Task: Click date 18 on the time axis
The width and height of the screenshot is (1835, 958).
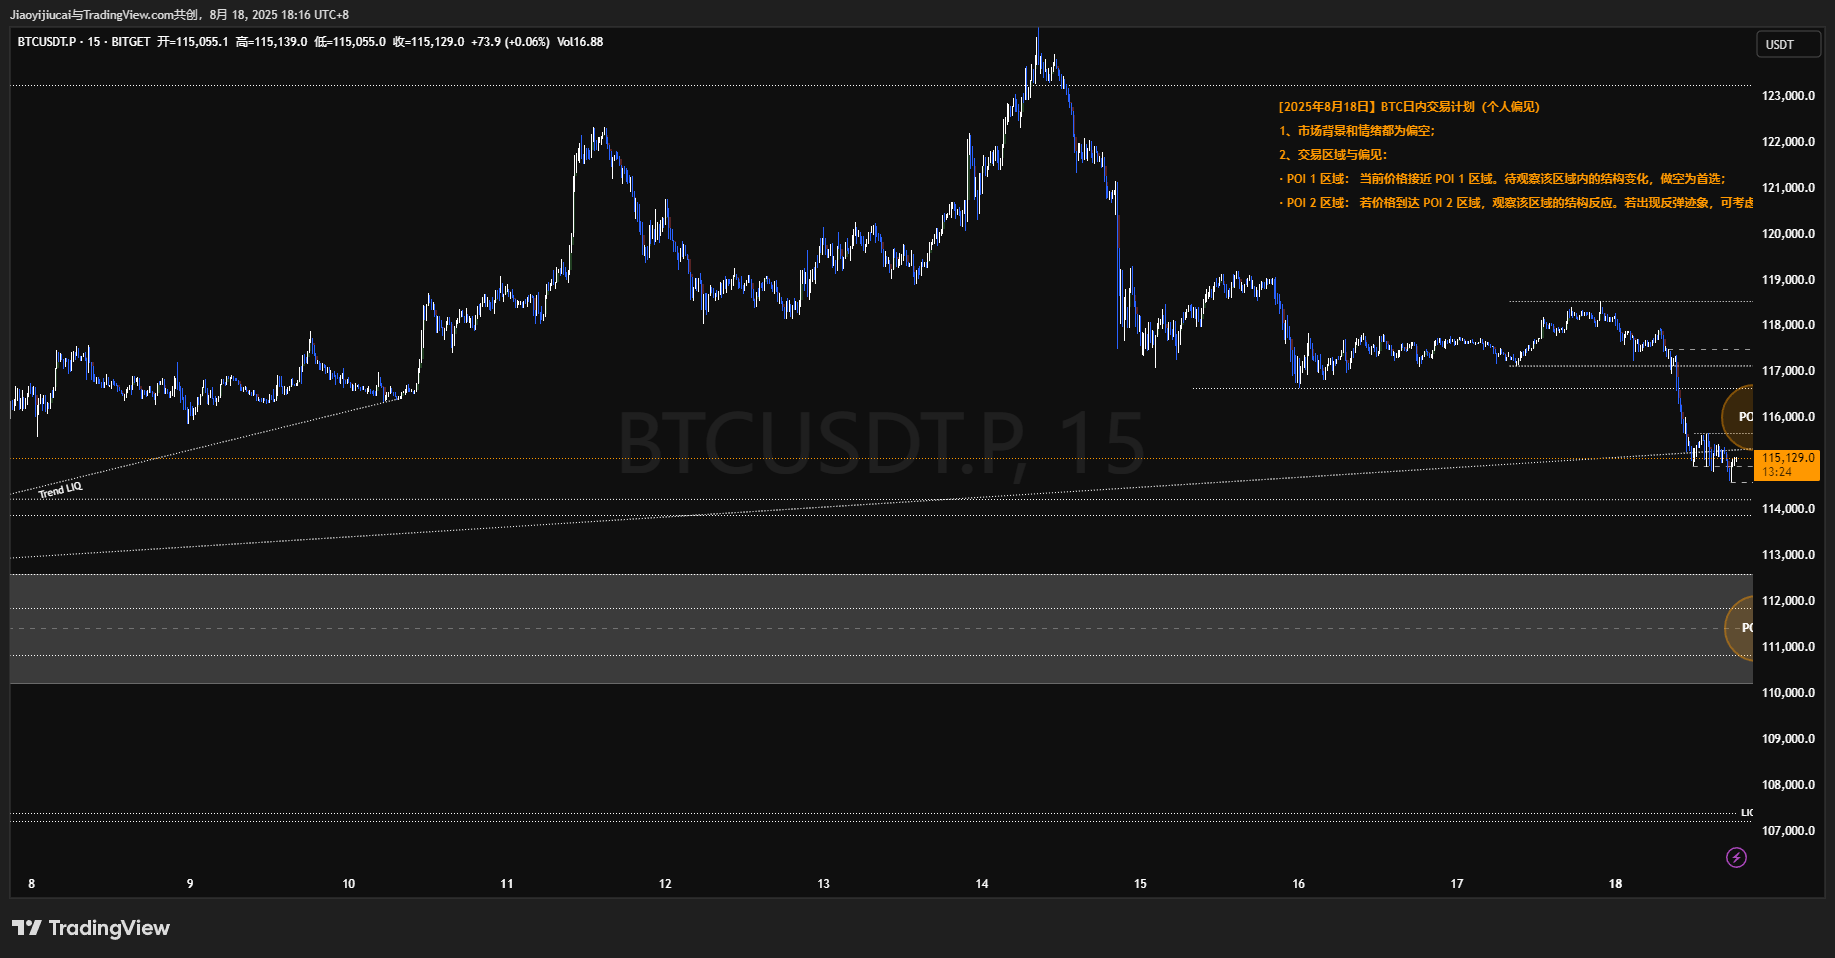Action: tap(1616, 884)
